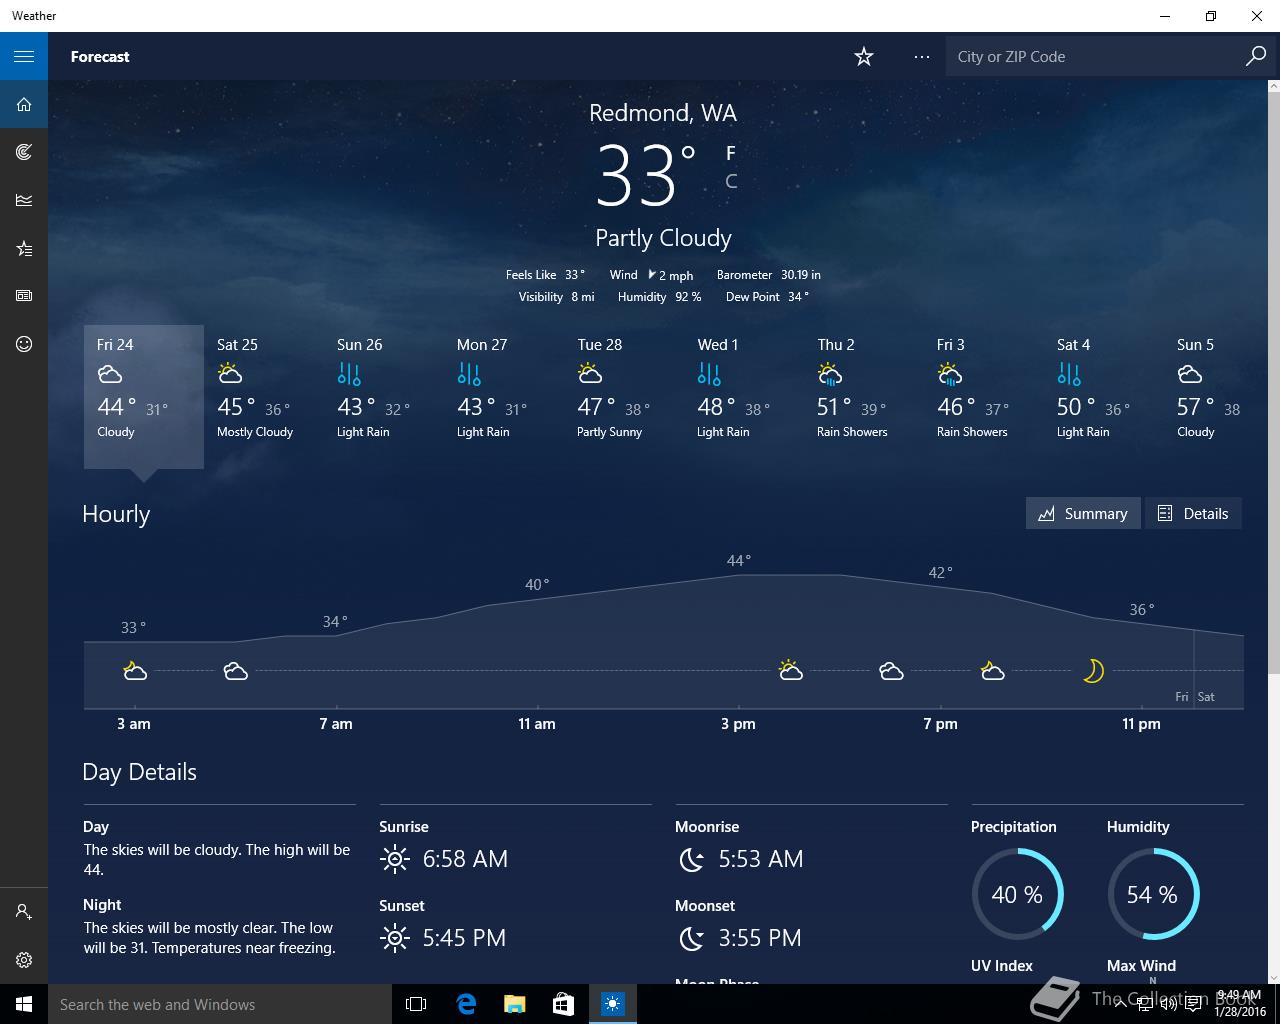Open Windows Store from taskbar
1280x1024 pixels.
(x=563, y=1004)
